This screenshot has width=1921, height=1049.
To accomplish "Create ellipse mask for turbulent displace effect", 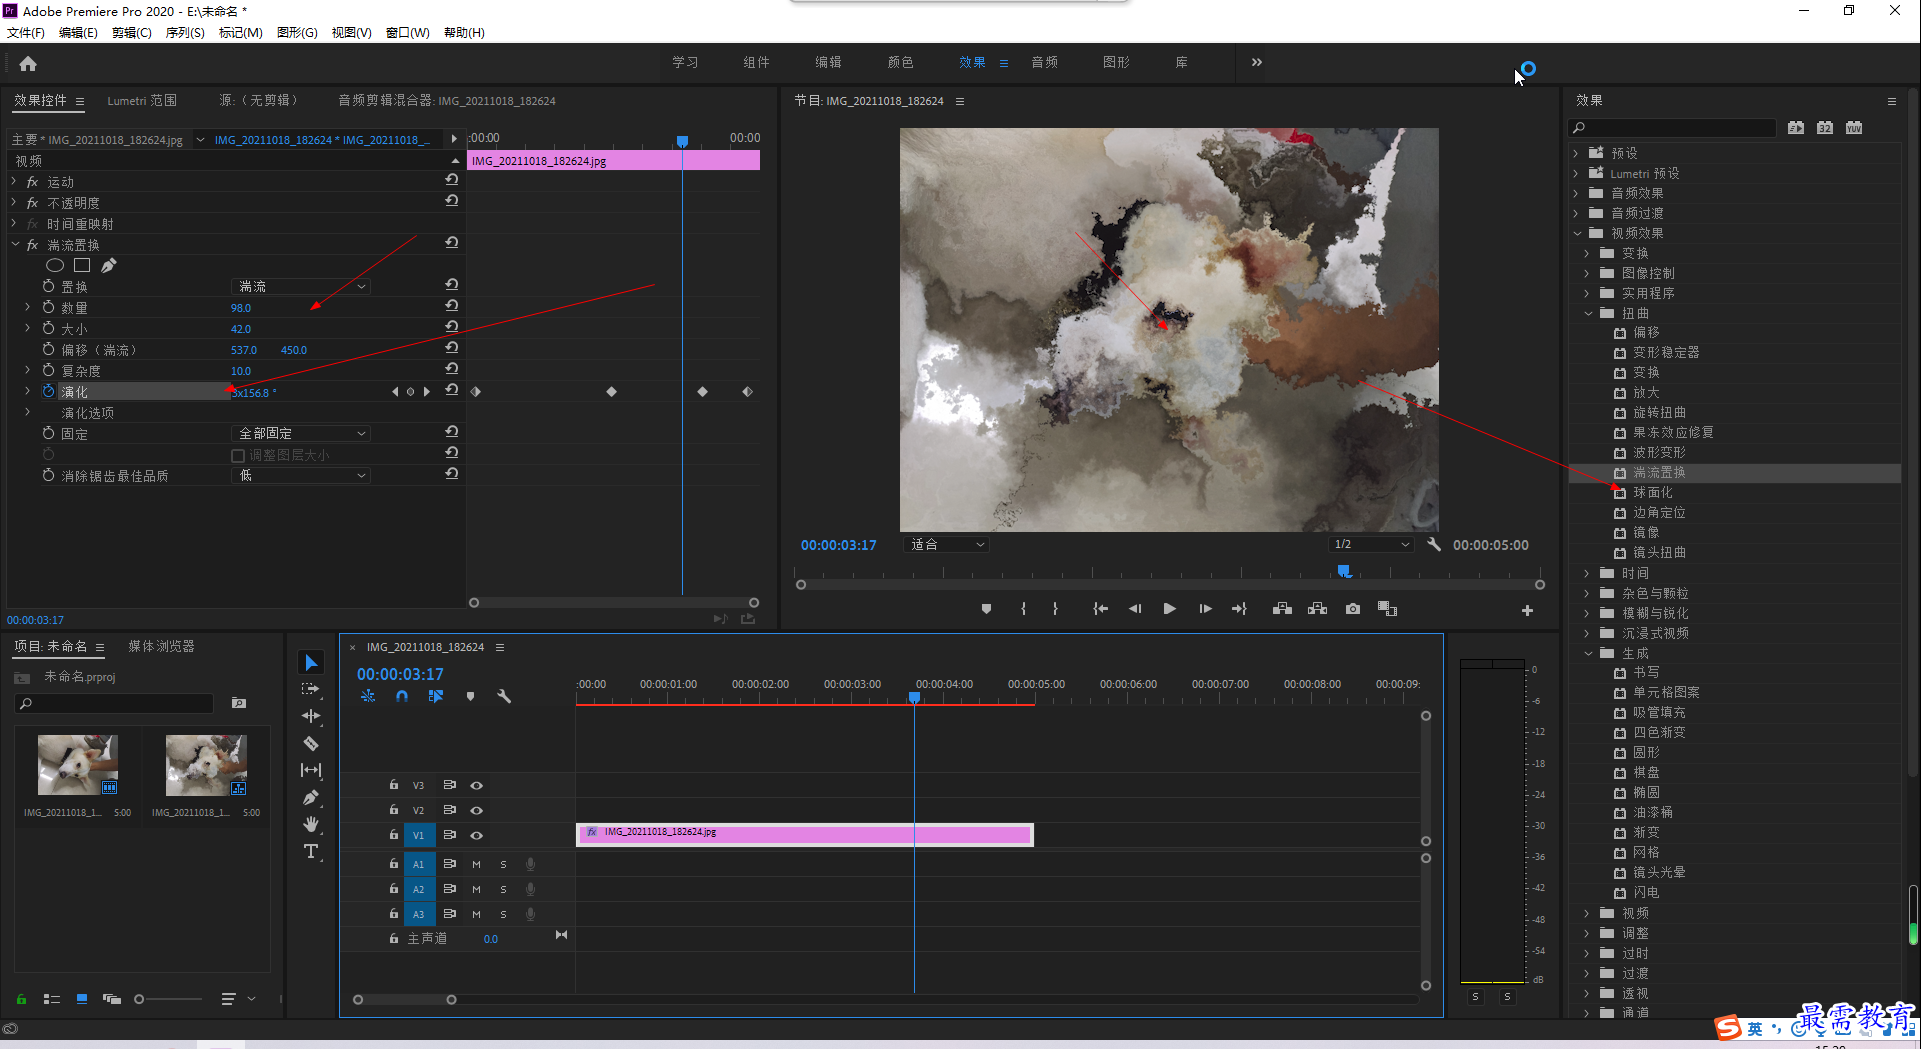I will [55, 265].
